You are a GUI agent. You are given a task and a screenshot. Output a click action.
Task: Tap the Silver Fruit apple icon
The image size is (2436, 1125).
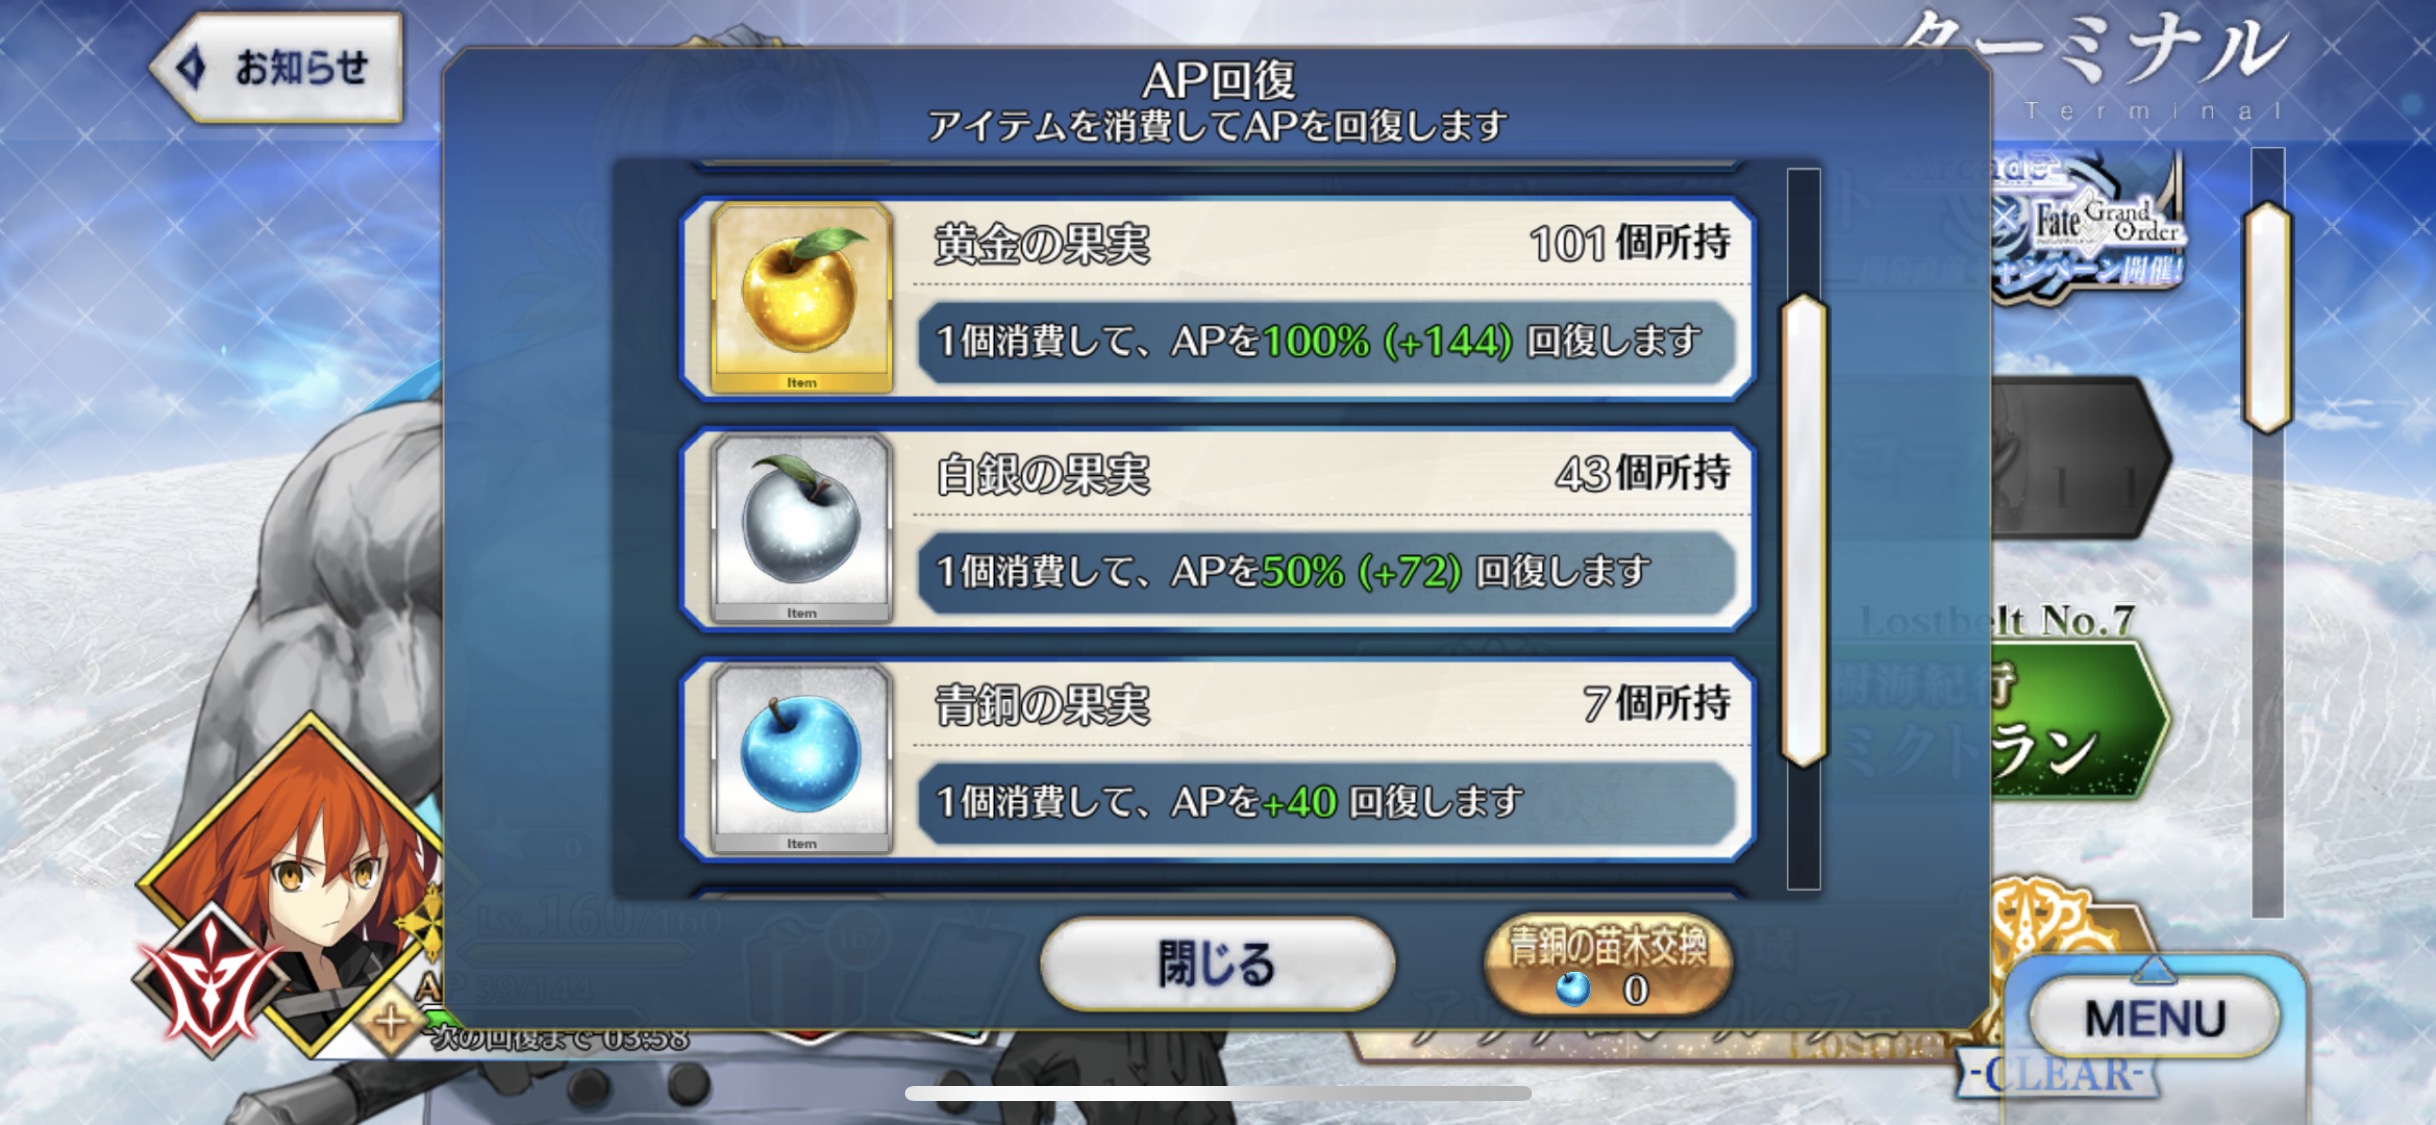tap(801, 528)
